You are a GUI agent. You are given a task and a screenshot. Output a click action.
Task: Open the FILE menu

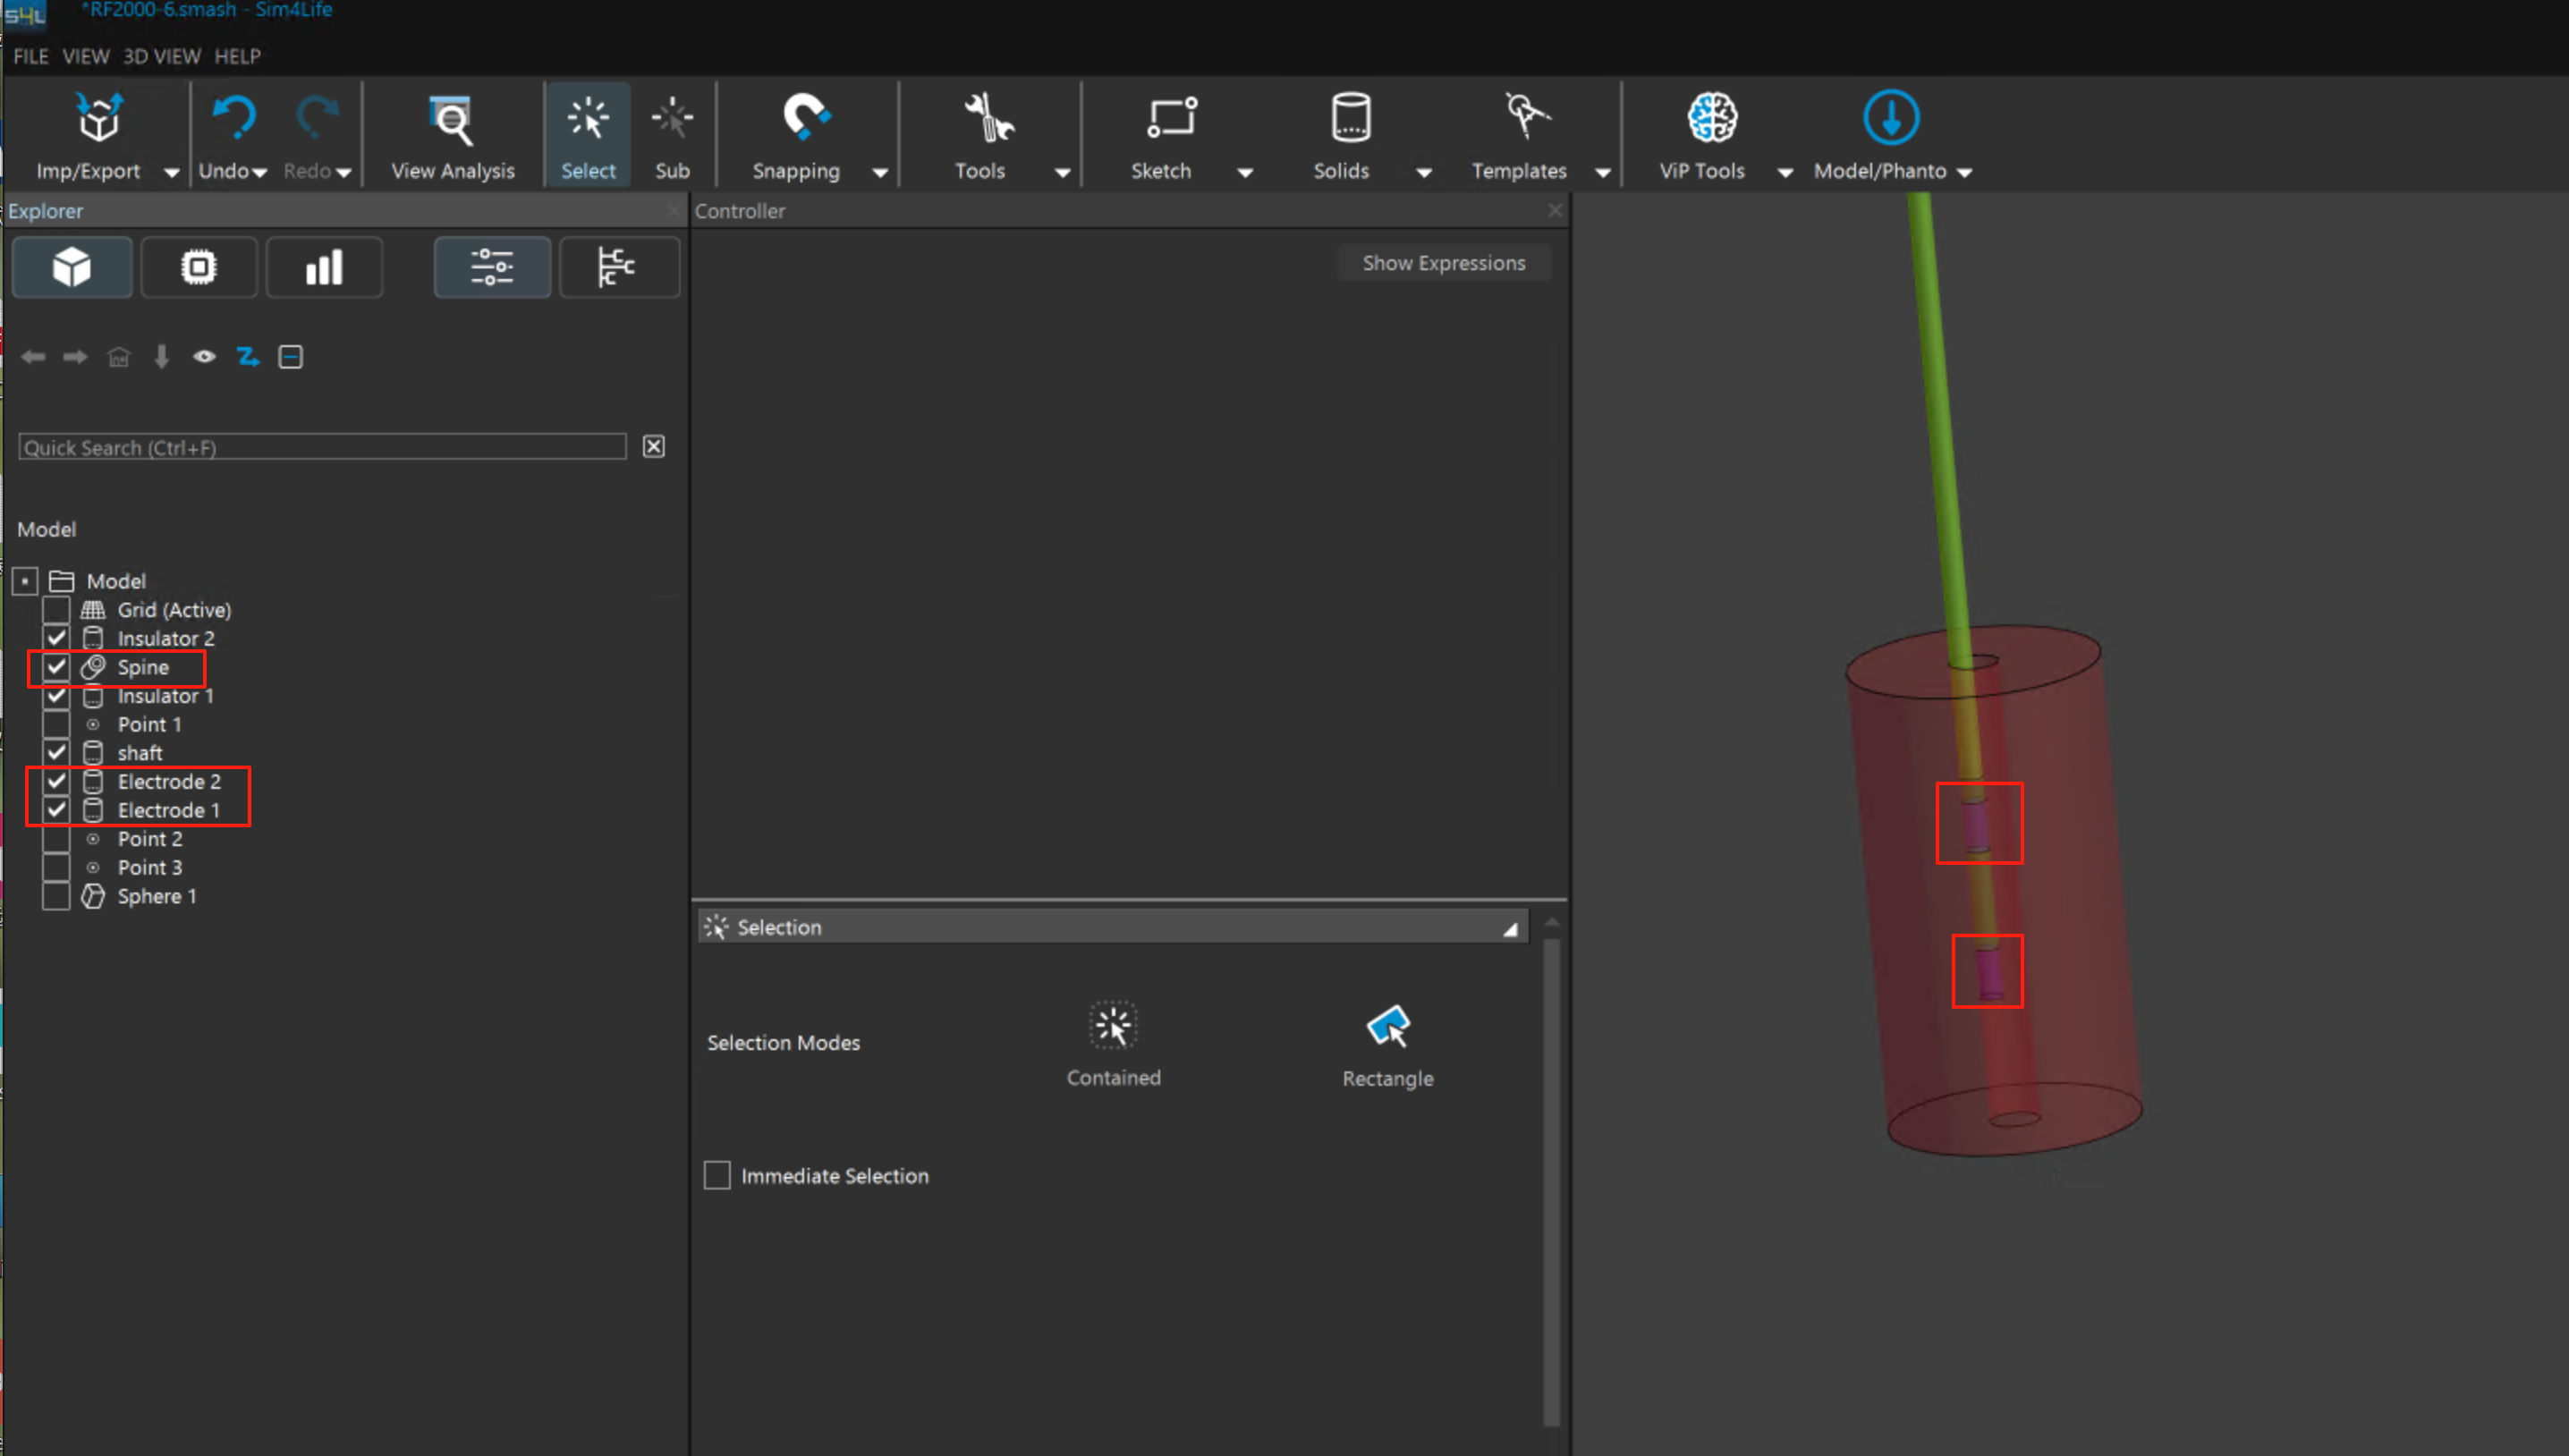point(30,57)
